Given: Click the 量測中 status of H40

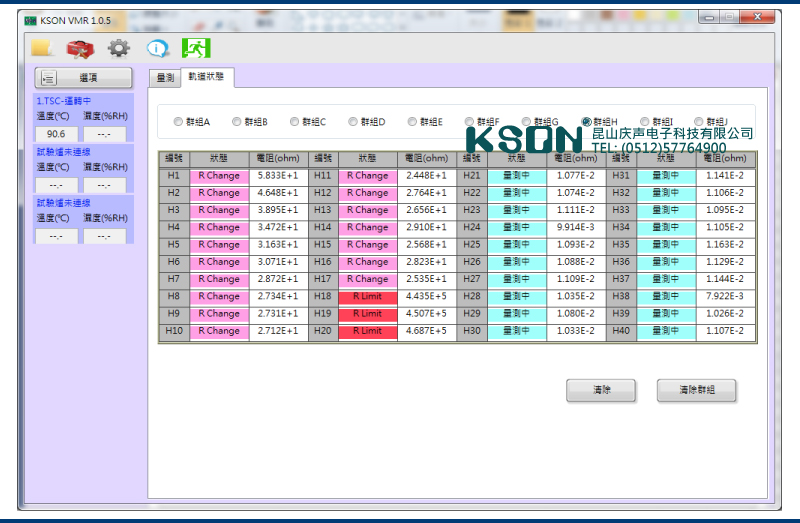Looking at the screenshot, I should [666, 332].
